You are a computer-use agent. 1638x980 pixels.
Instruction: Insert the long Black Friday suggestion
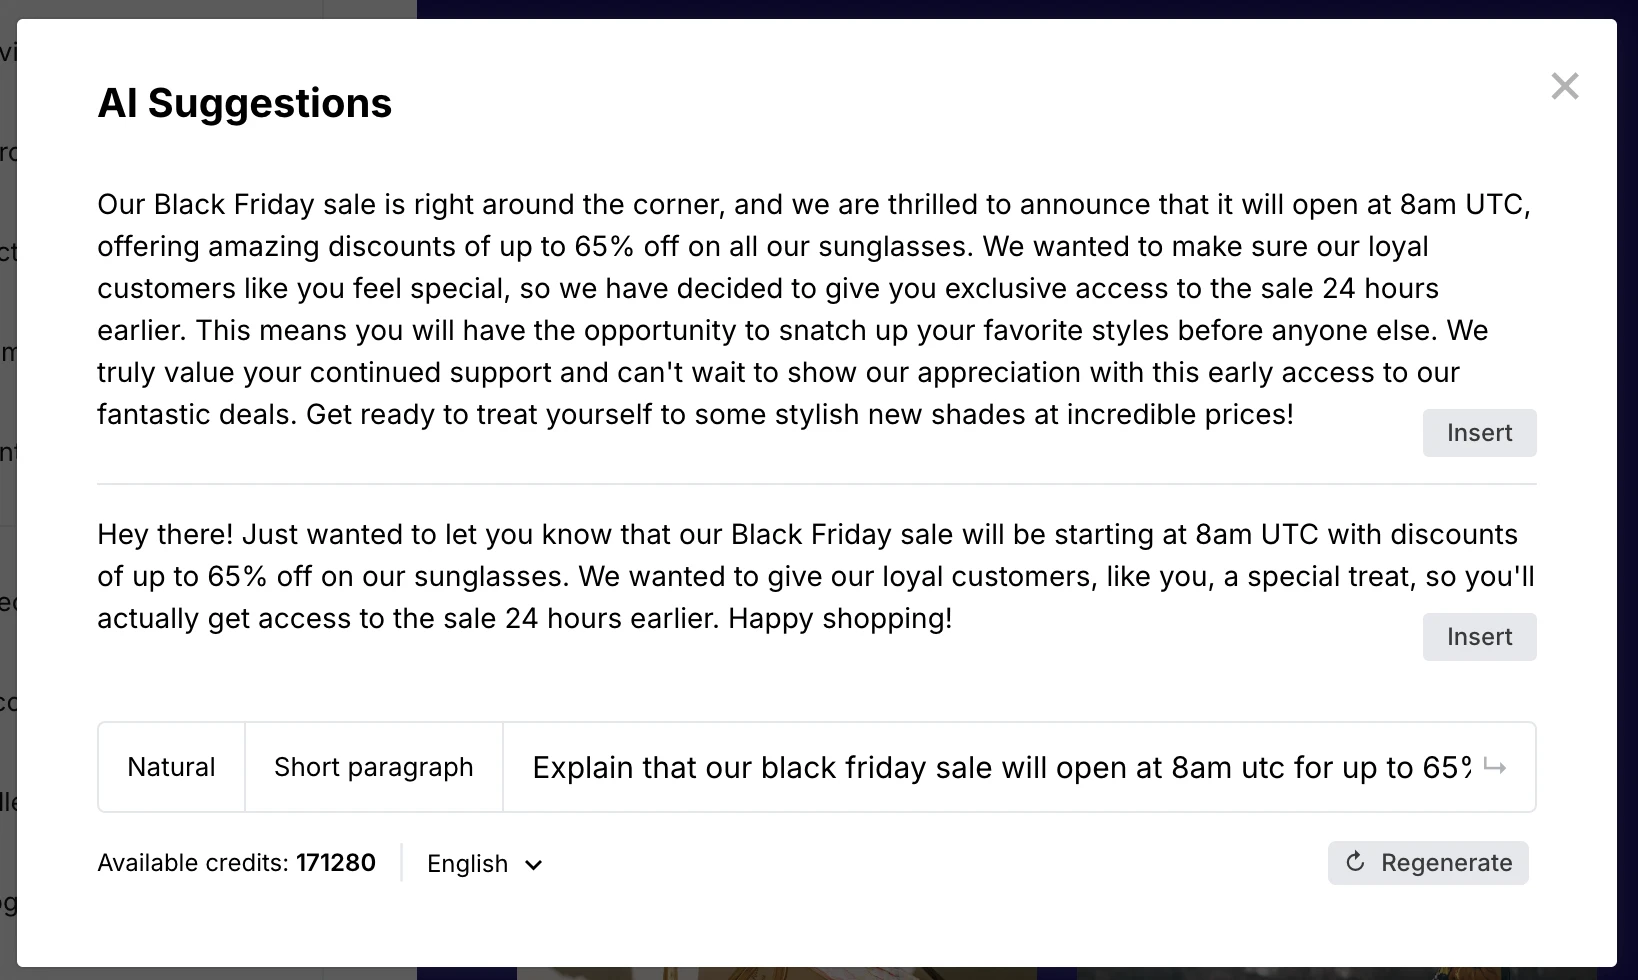point(1479,433)
